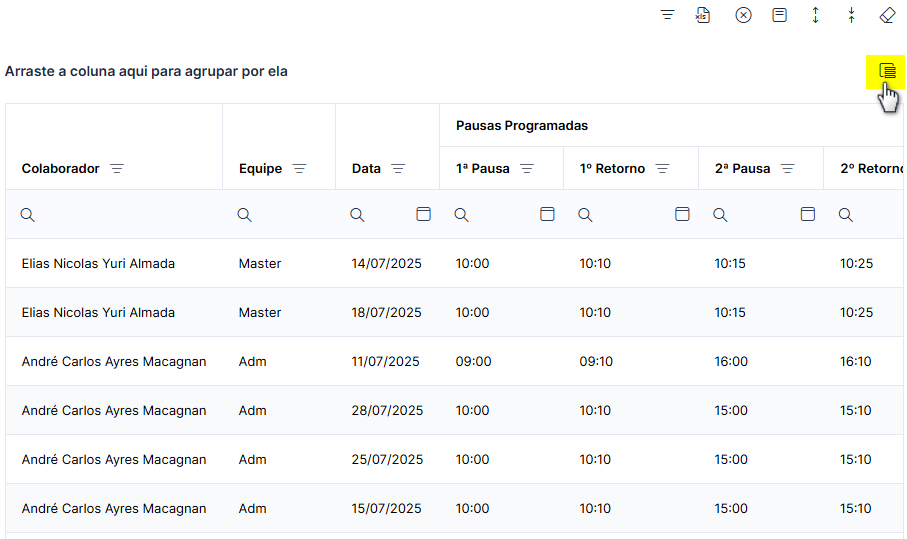Screen dimensions: 907x539
Task: Click search icon in Equipe filter row
Action: click(244, 215)
